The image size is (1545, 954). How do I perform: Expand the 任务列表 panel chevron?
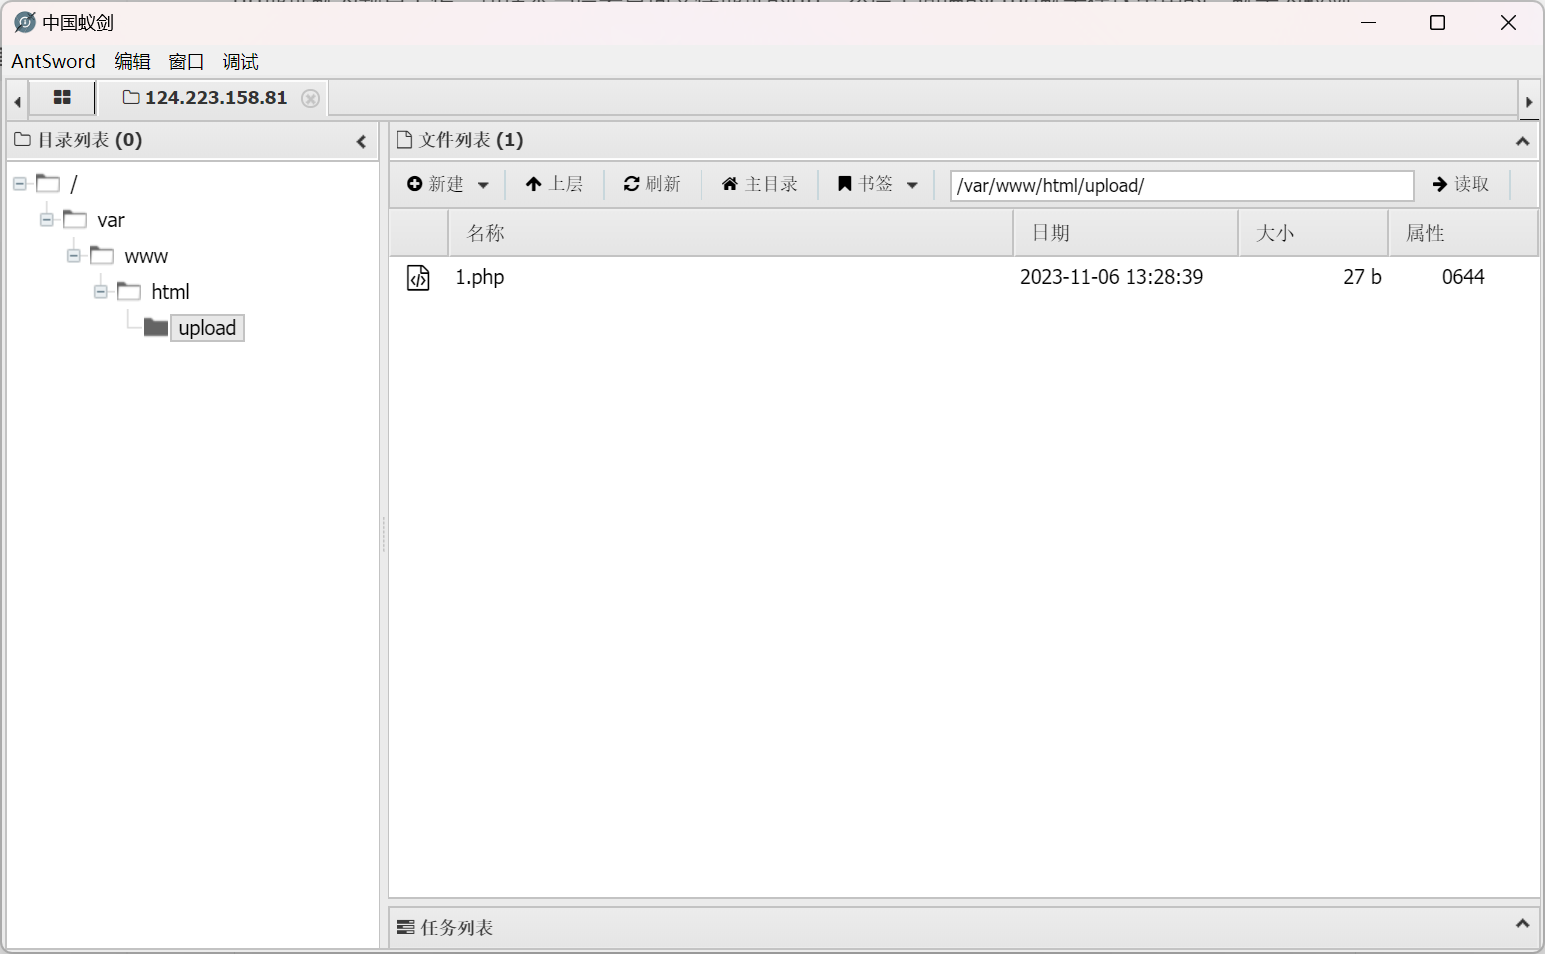pyautogui.click(x=1522, y=923)
